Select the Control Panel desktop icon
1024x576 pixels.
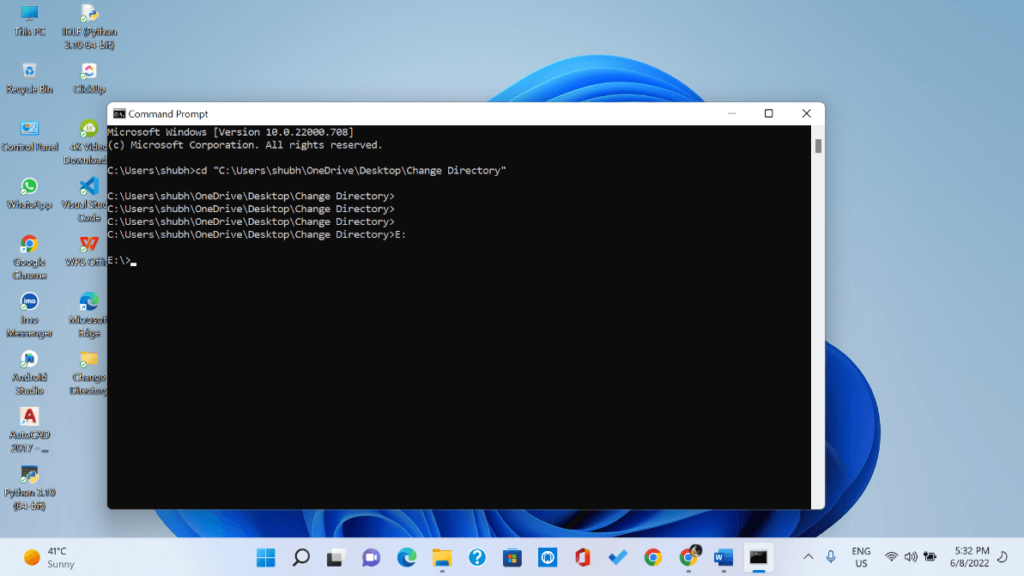tap(29, 136)
